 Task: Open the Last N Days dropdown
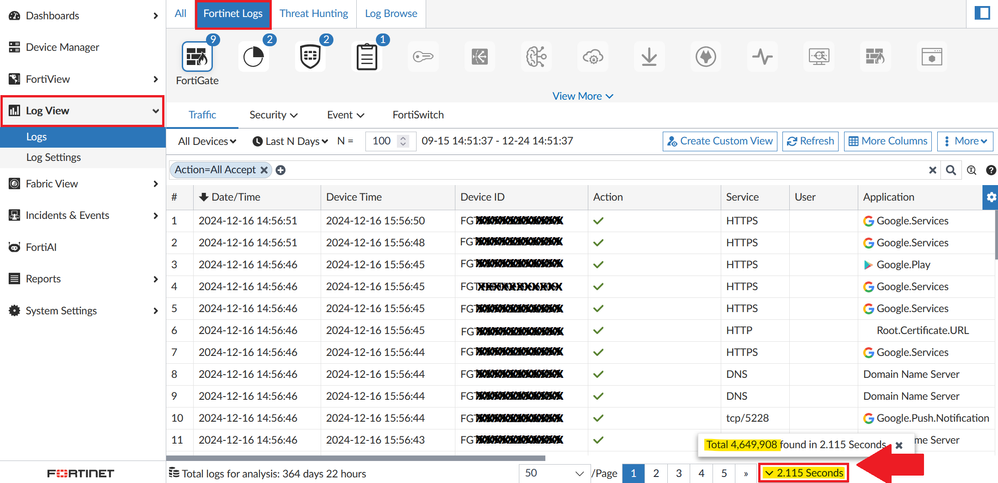coord(290,141)
